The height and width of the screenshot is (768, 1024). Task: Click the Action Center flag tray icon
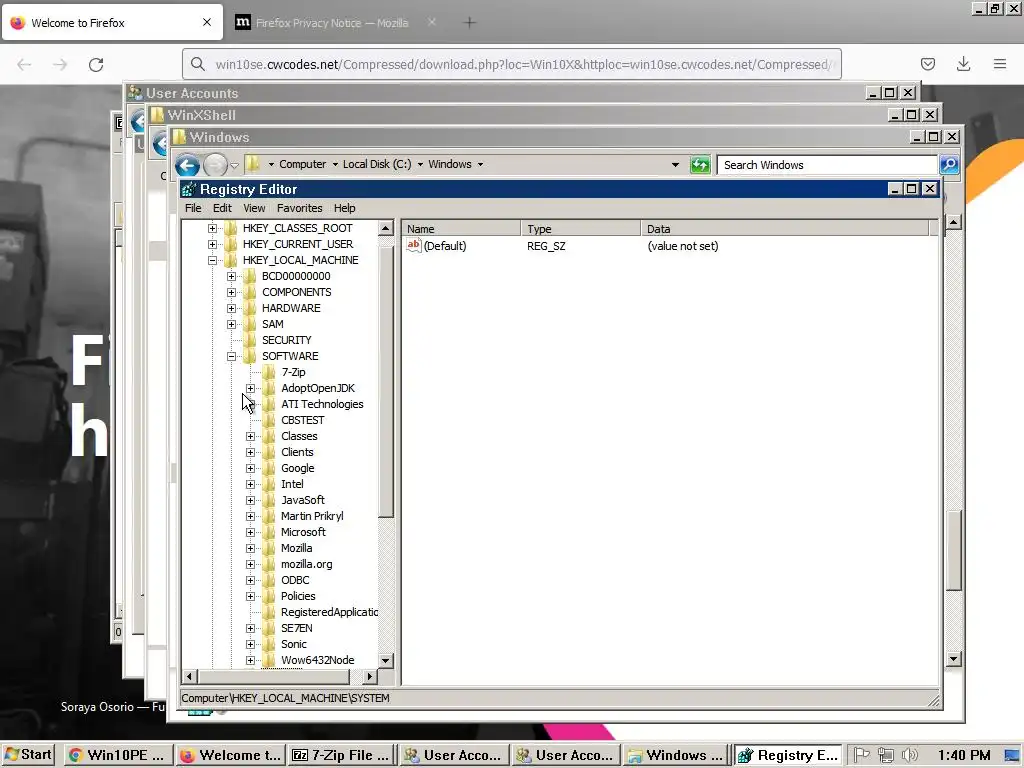click(x=861, y=755)
